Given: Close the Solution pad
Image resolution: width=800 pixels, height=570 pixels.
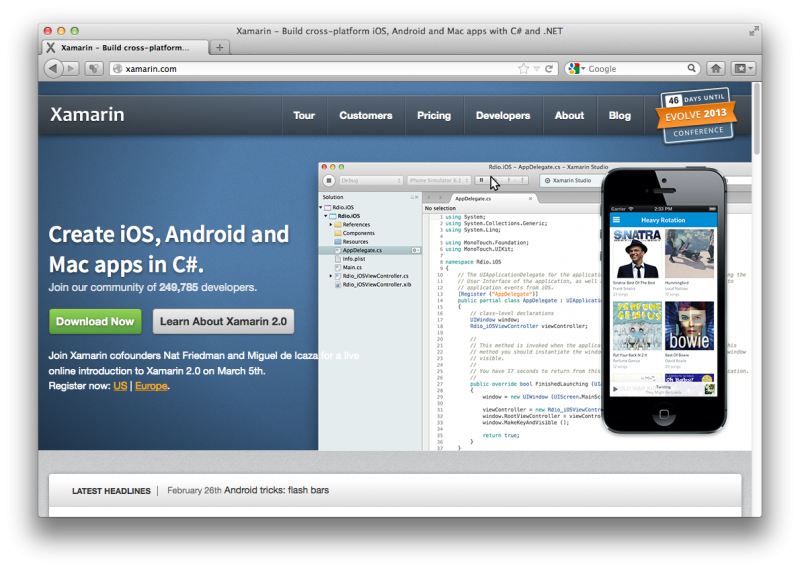Looking at the screenshot, I should click(417, 197).
